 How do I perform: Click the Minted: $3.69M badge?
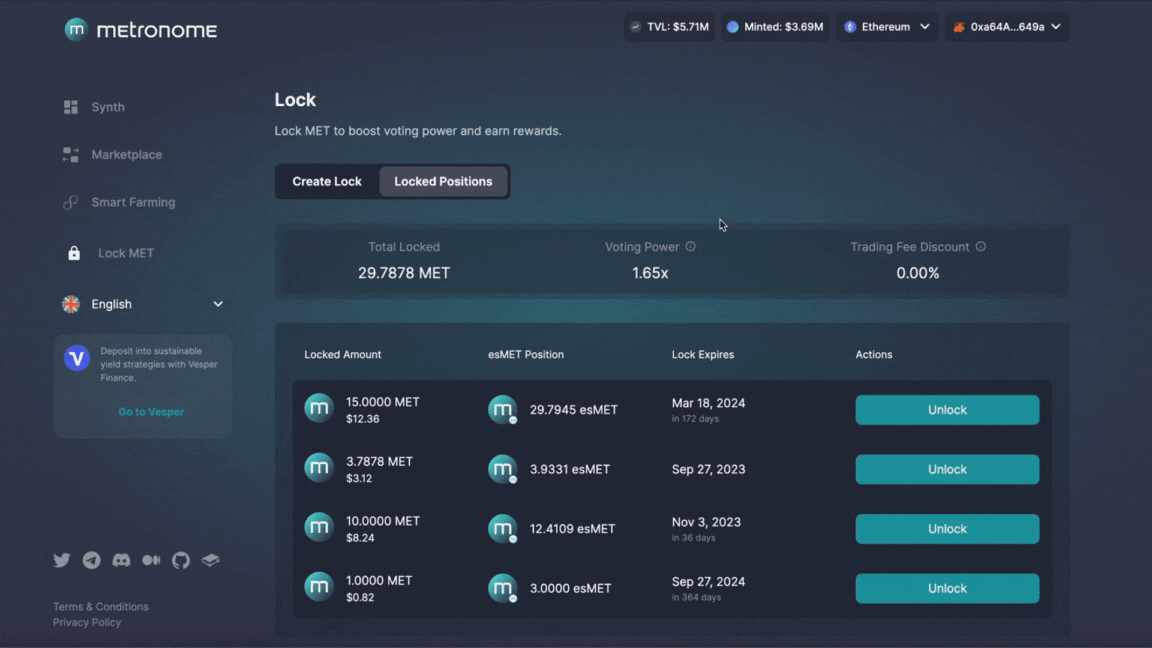(775, 27)
